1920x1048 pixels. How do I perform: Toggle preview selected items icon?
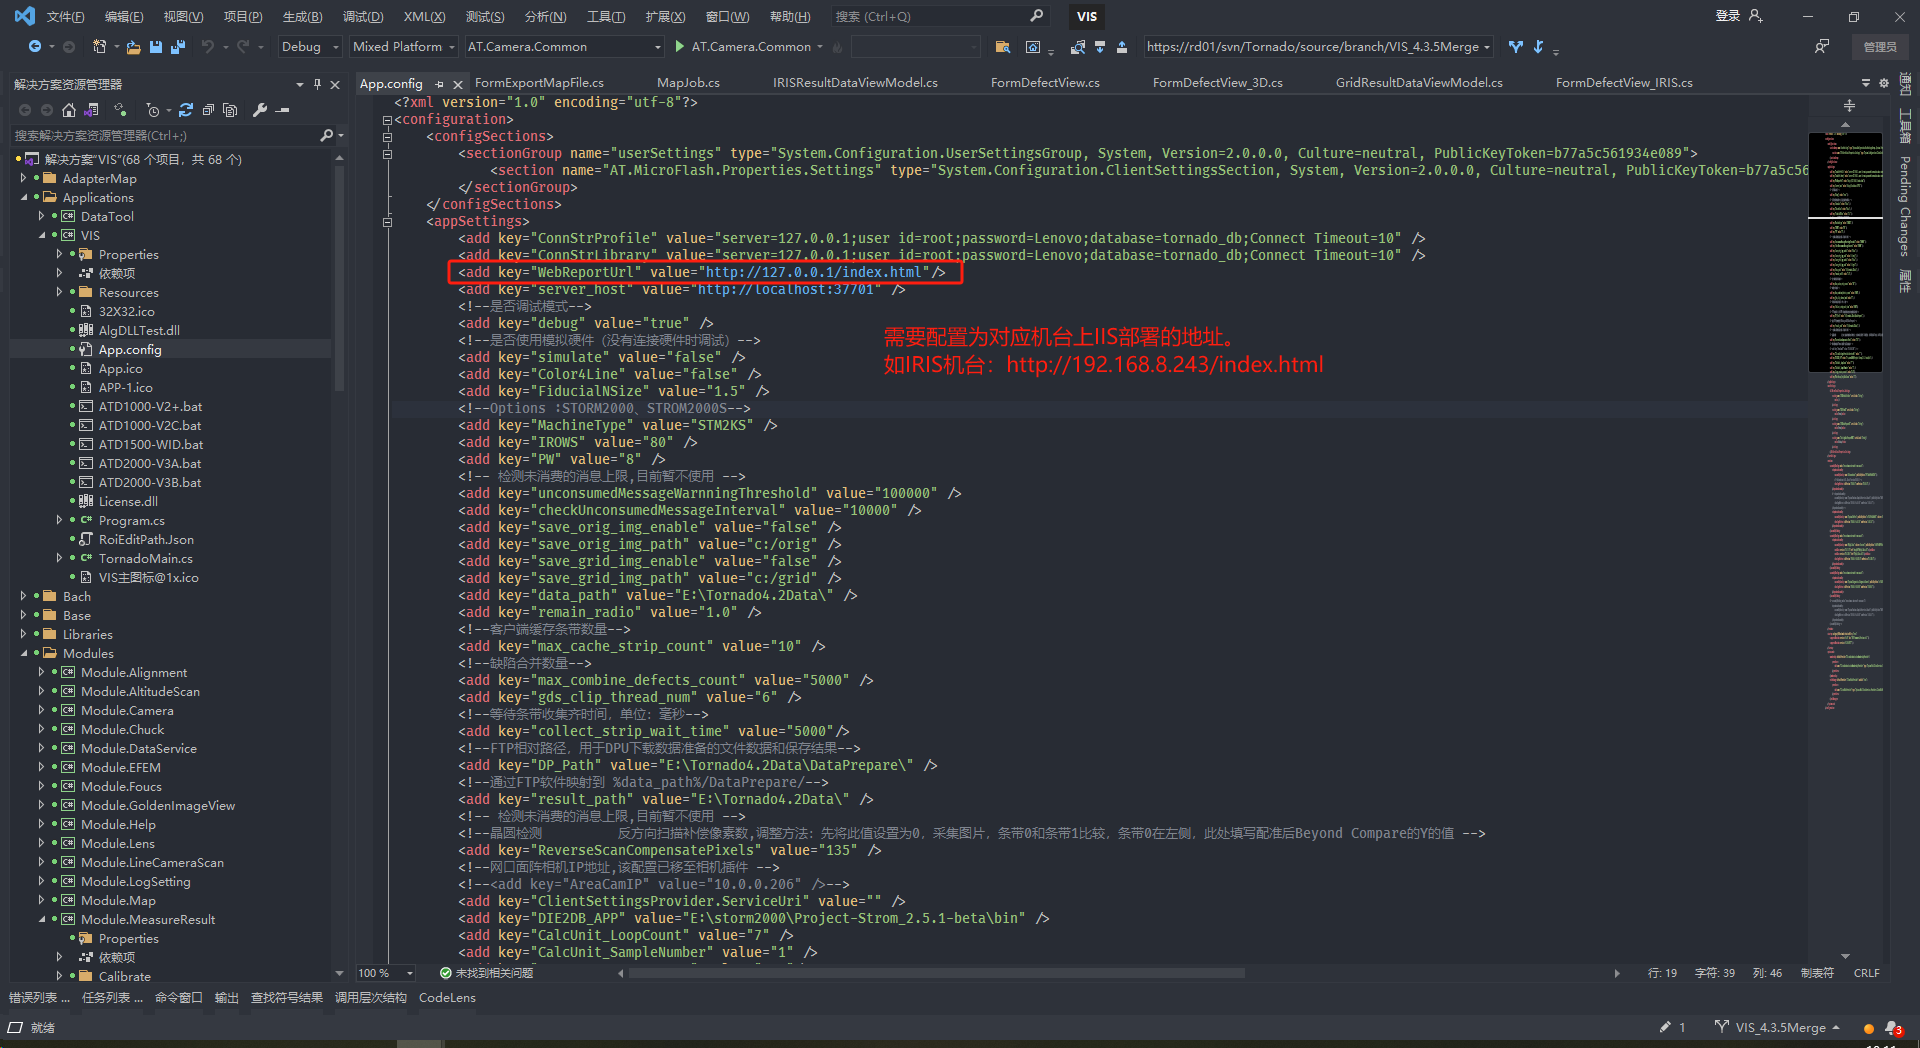283,110
